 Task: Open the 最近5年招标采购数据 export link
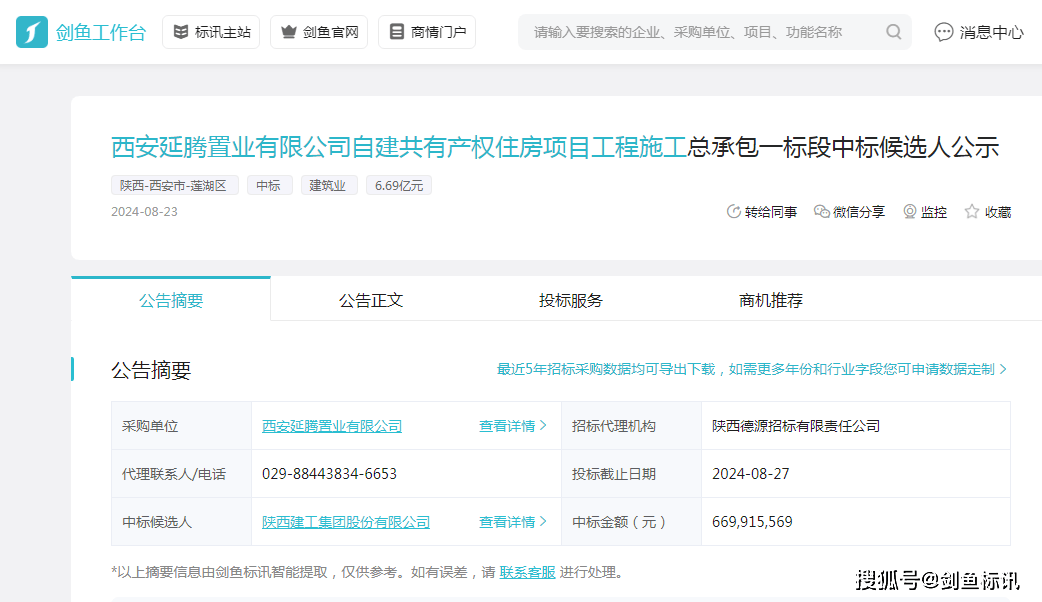click(752, 369)
